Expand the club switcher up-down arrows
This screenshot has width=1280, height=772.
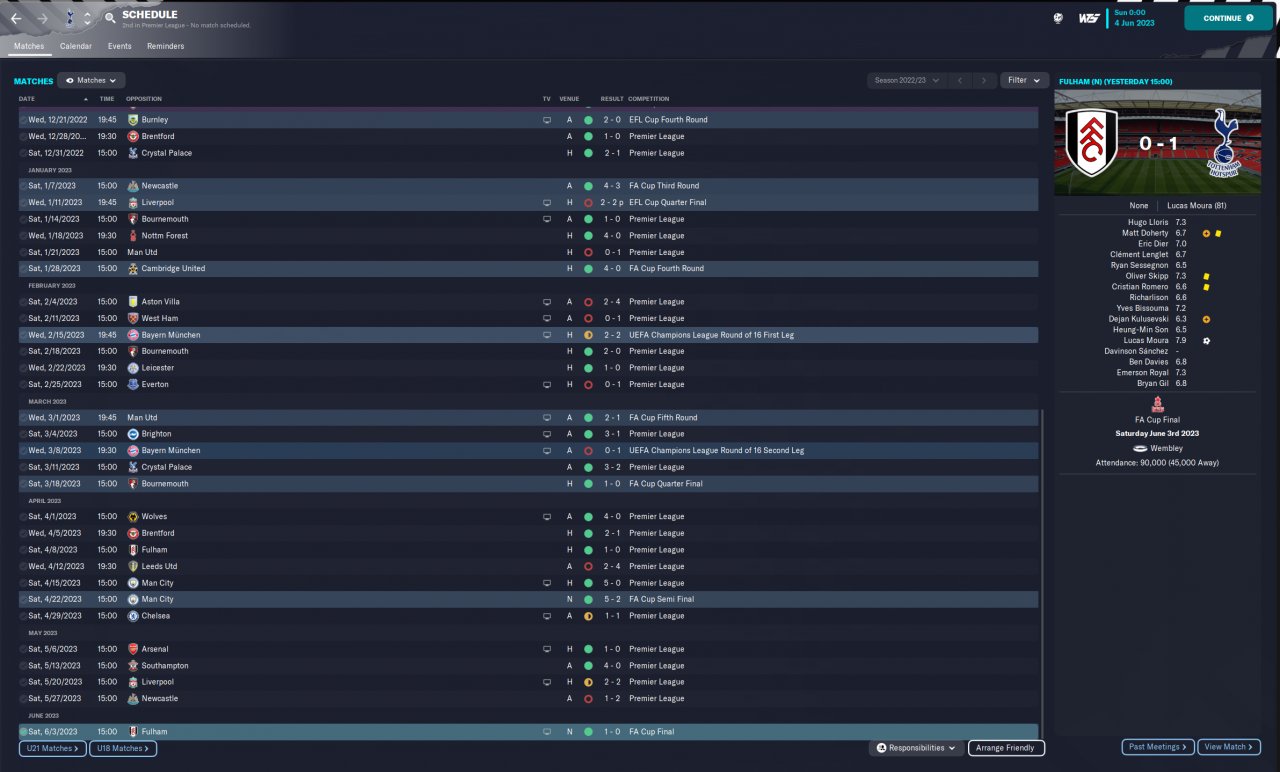pyautogui.click(x=87, y=18)
